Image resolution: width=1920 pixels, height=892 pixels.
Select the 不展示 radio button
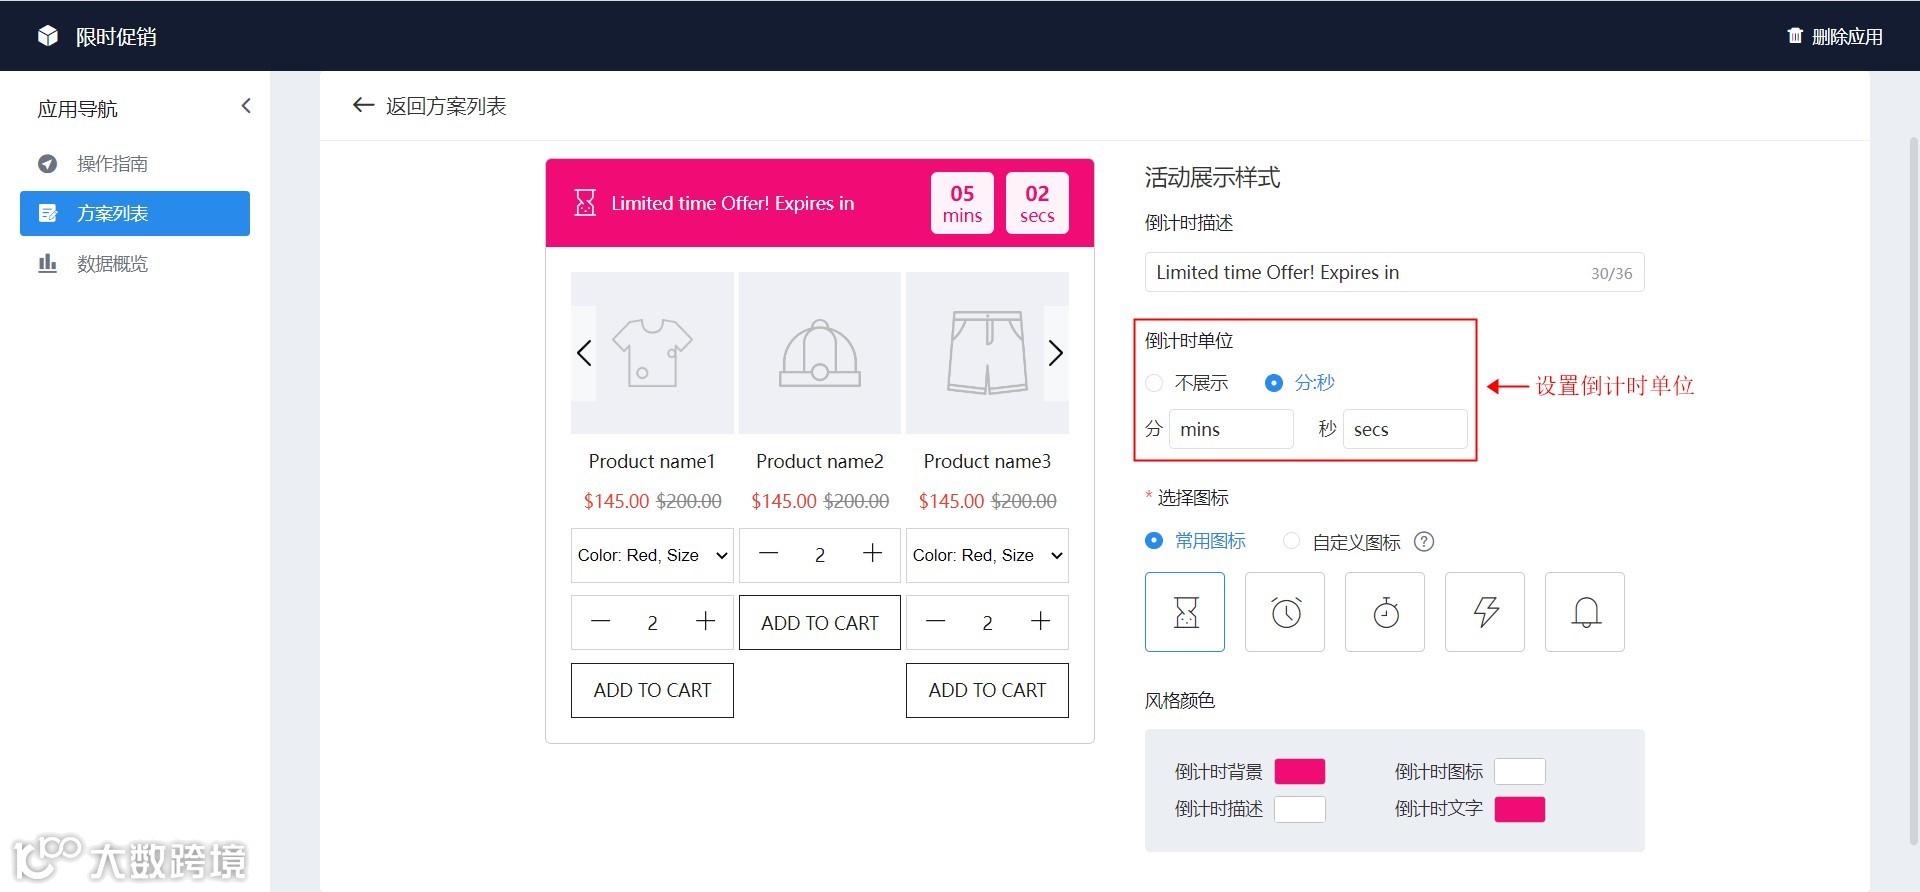1154,383
